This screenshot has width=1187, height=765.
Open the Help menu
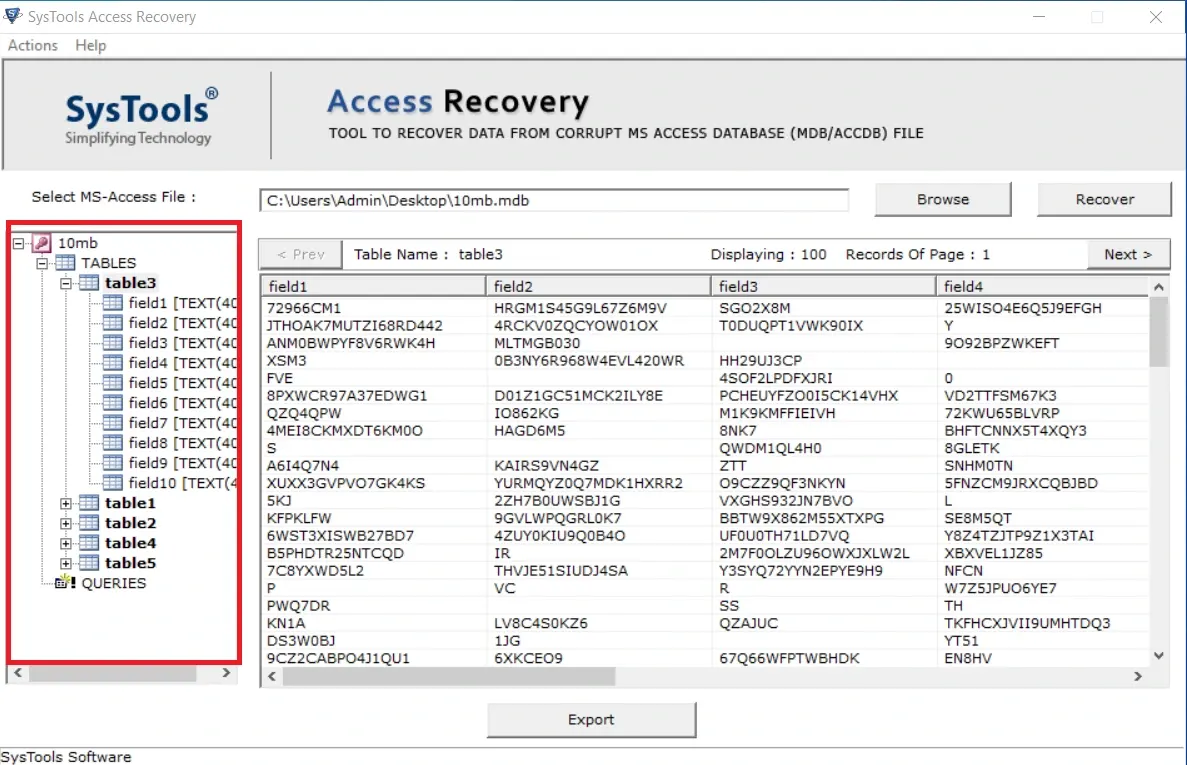pyautogui.click(x=91, y=45)
